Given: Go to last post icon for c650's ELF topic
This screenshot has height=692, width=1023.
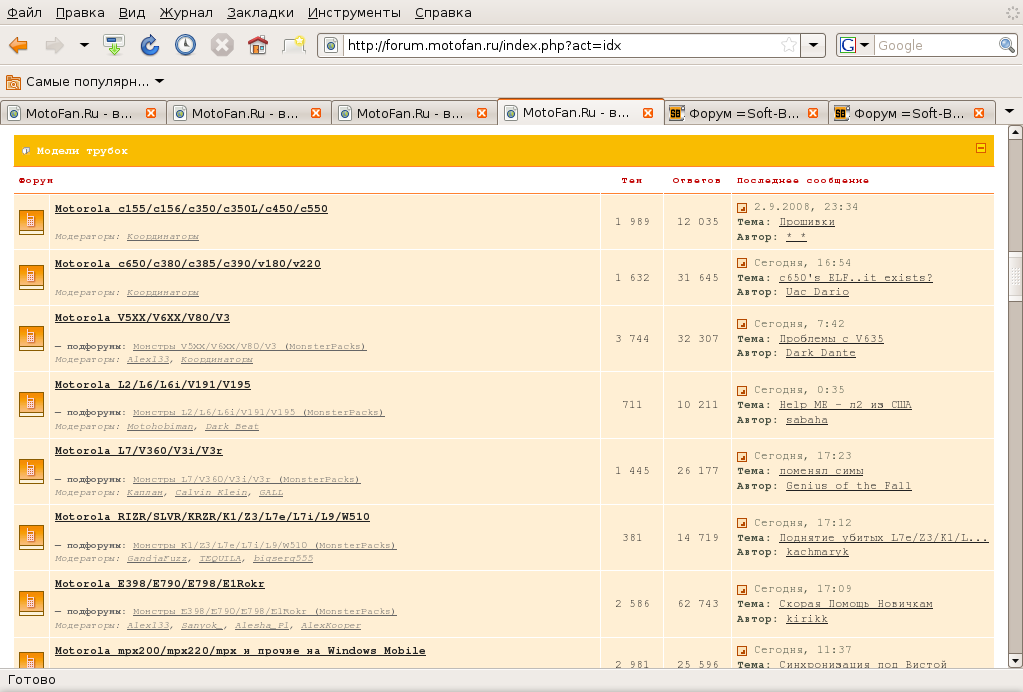Looking at the screenshot, I should pyautogui.click(x=742, y=263).
